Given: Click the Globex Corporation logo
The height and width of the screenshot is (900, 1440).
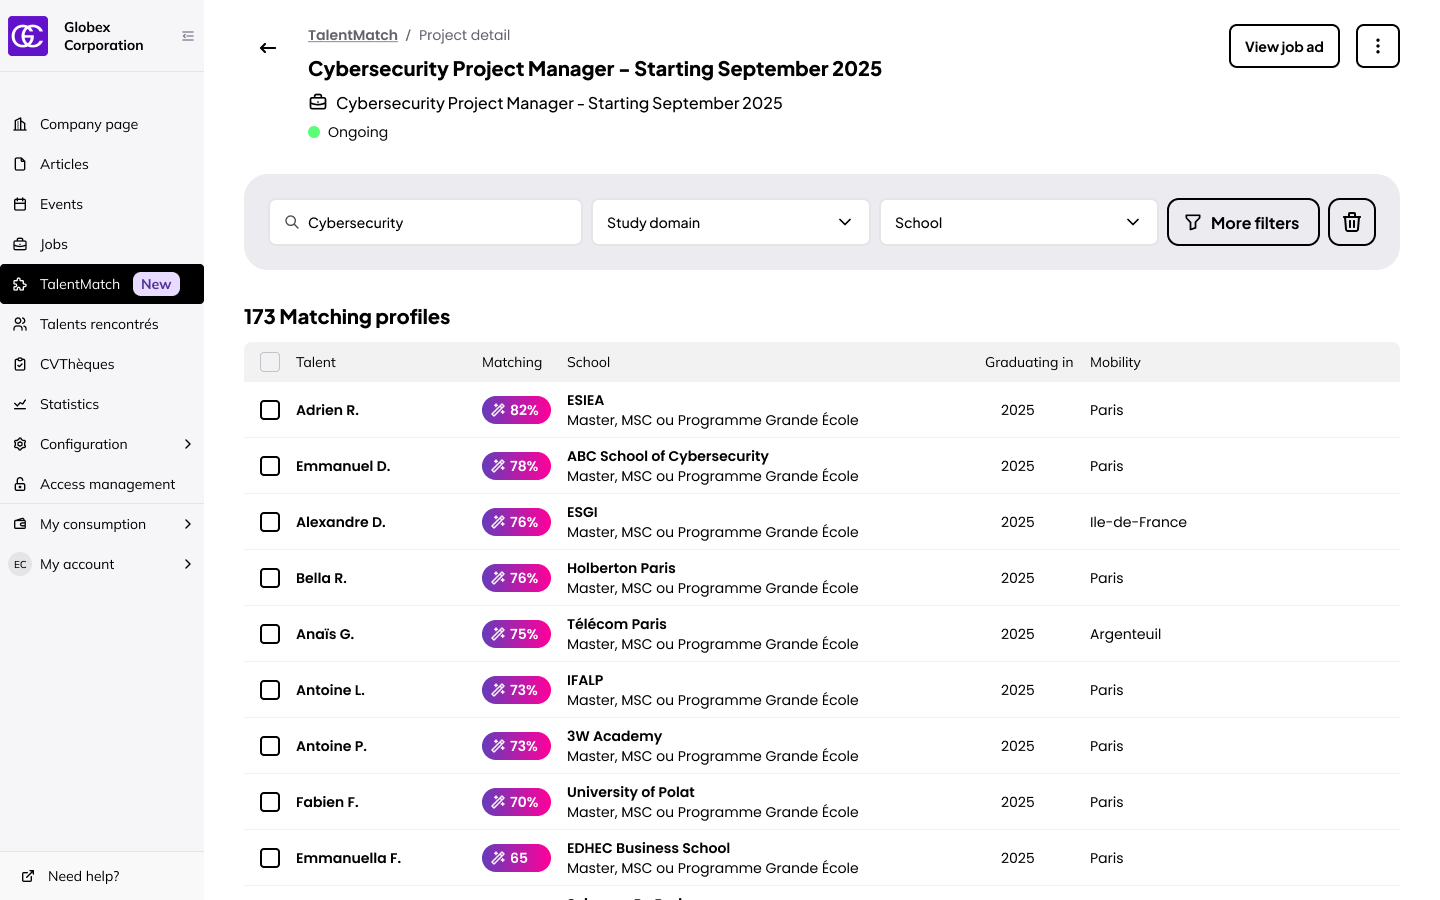Looking at the screenshot, I should pos(28,36).
